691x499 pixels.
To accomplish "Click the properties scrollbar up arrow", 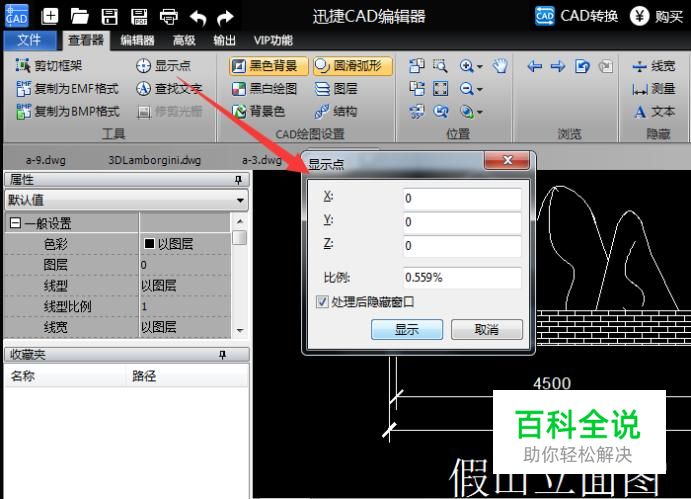I will coord(240,221).
